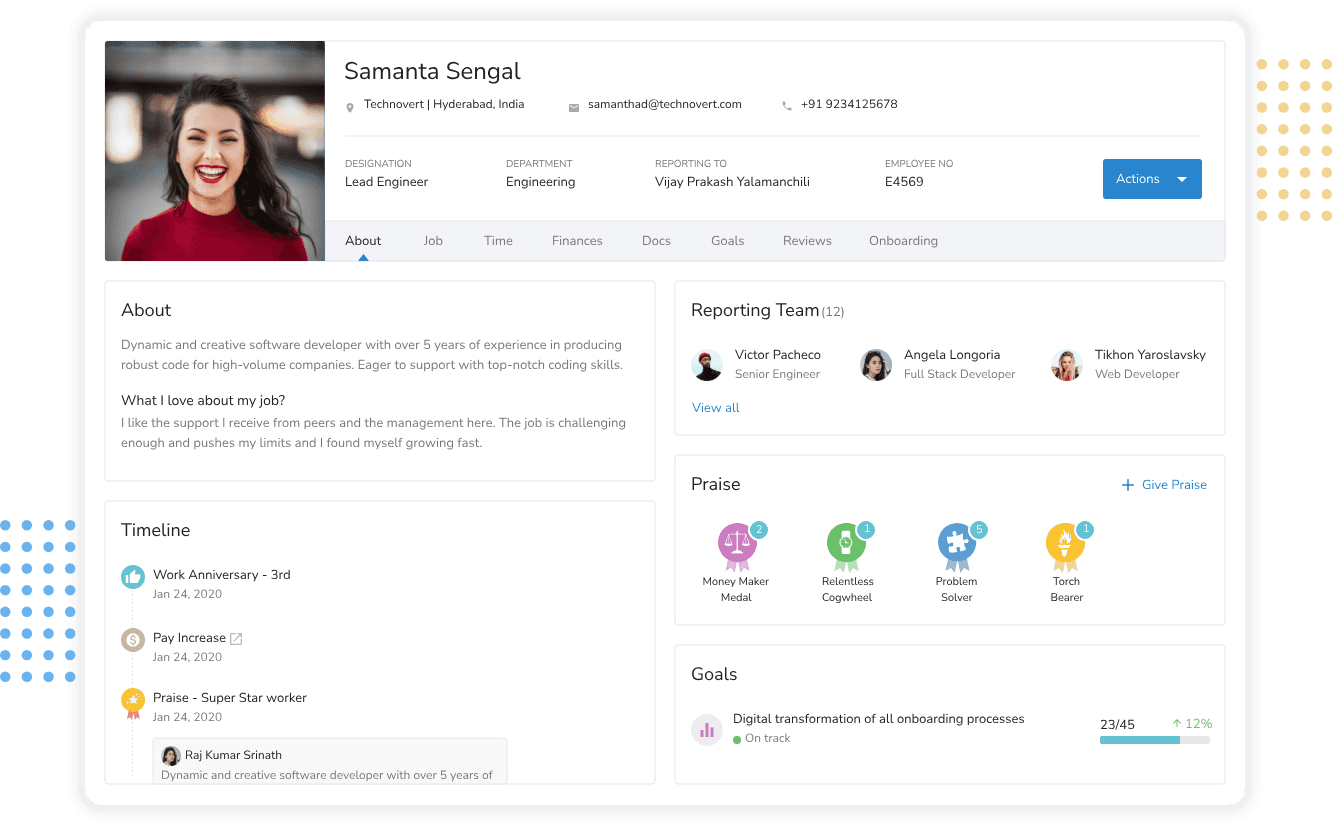The image size is (1332, 826).
Task: Switch to the About tab
Action: coord(363,241)
